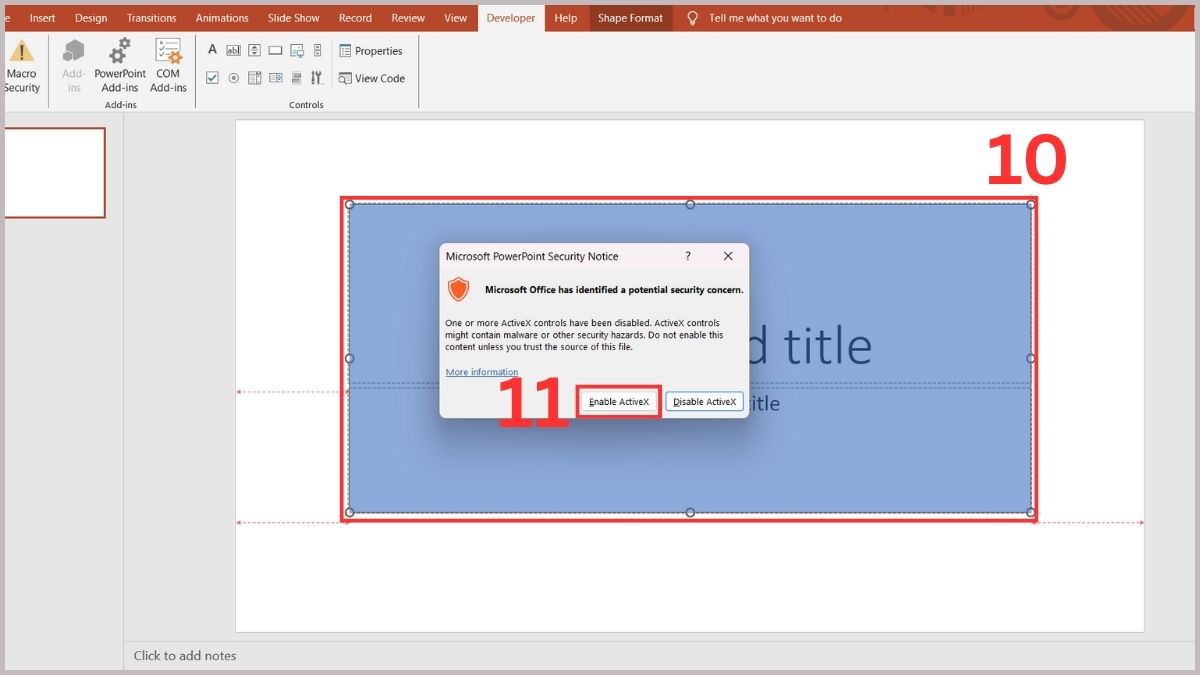Switch to the Shape Format tab
This screenshot has width=1200, height=675.
click(630, 17)
